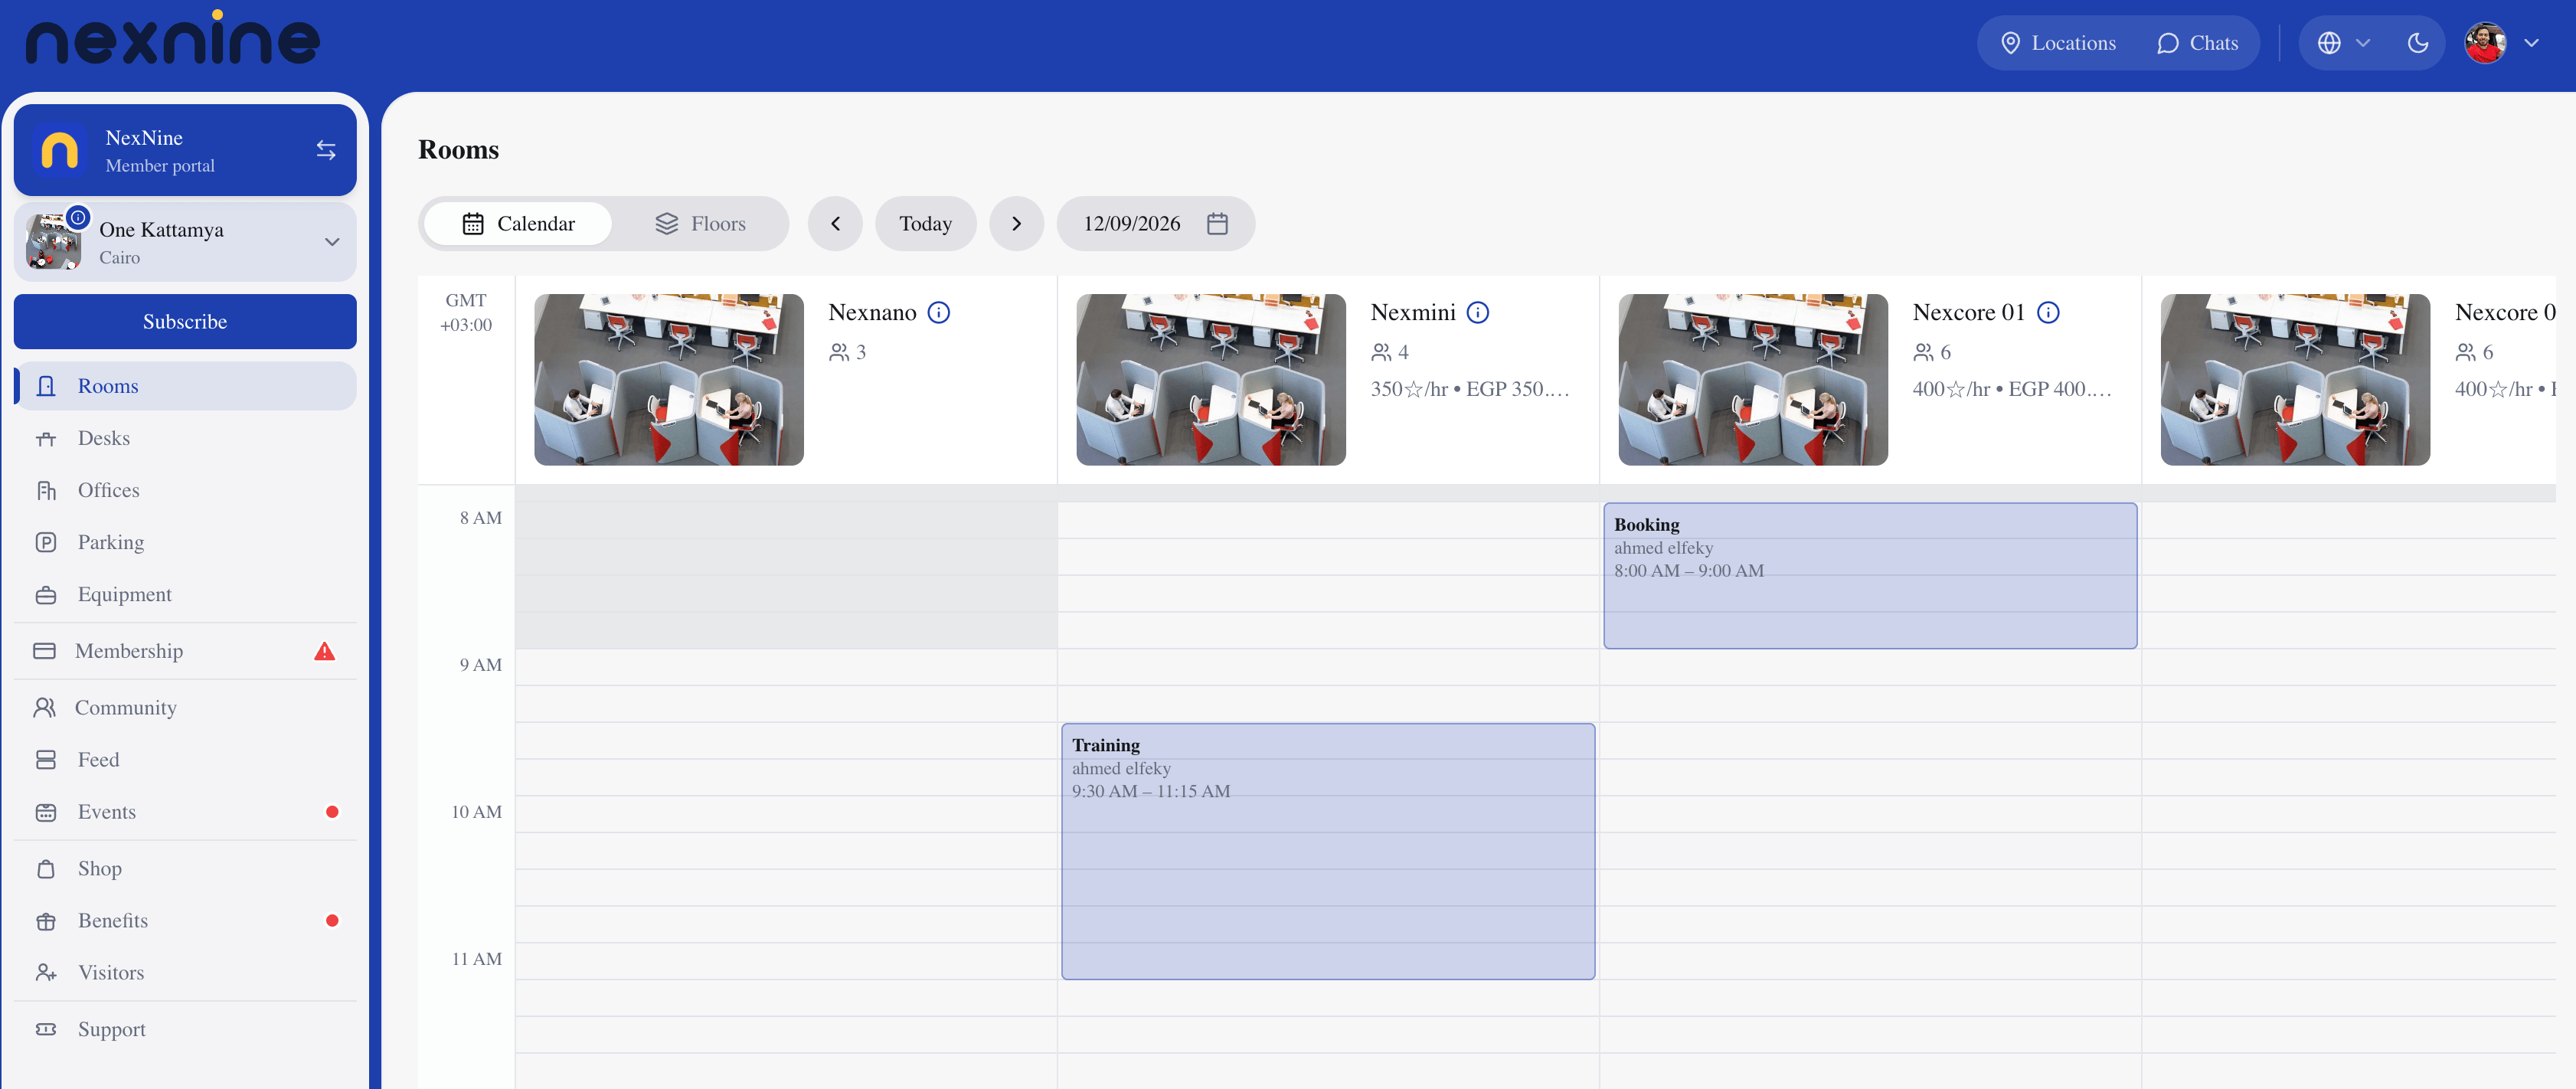The image size is (2576, 1089).
Task: Open Chats in top bar
Action: [x=2197, y=43]
